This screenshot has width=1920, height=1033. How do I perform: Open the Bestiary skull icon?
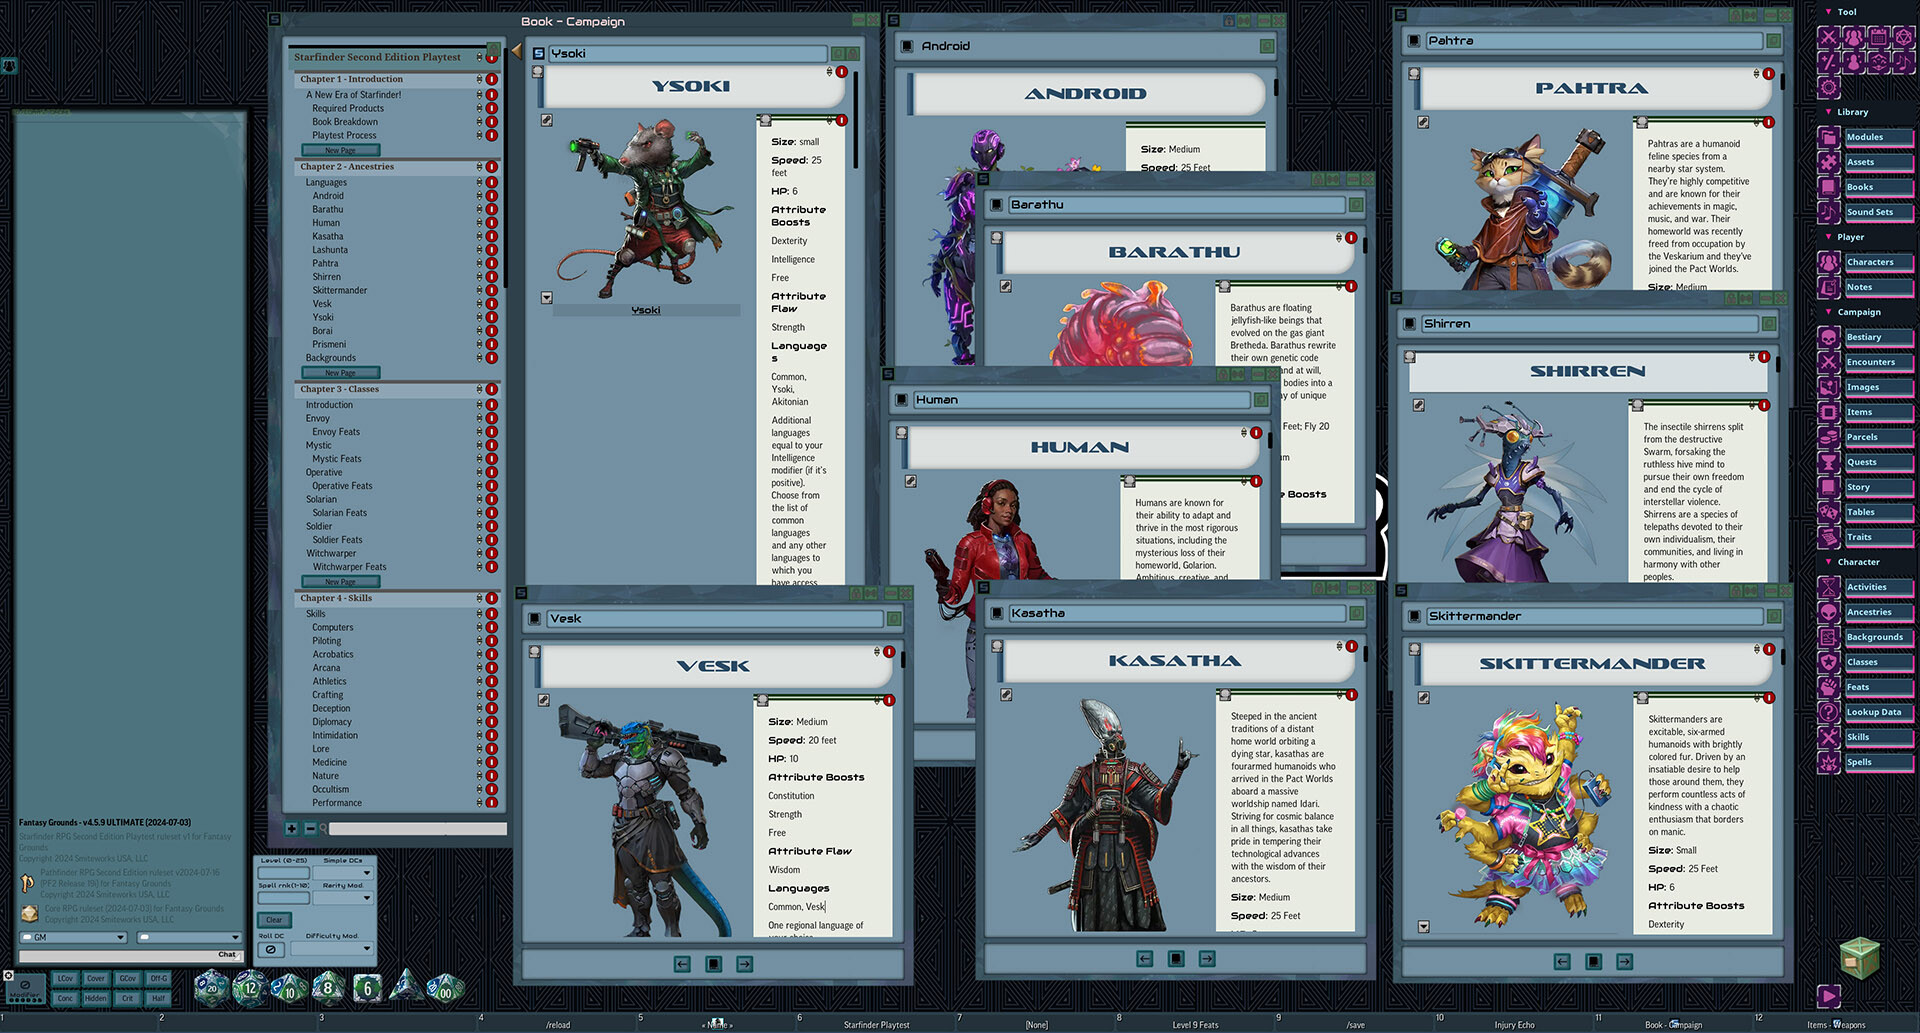[1828, 338]
